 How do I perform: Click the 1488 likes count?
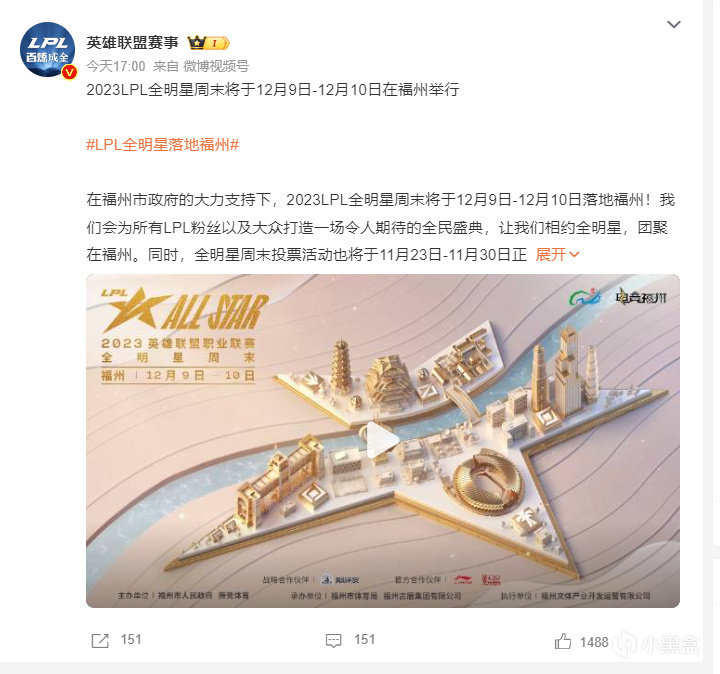click(594, 642)
